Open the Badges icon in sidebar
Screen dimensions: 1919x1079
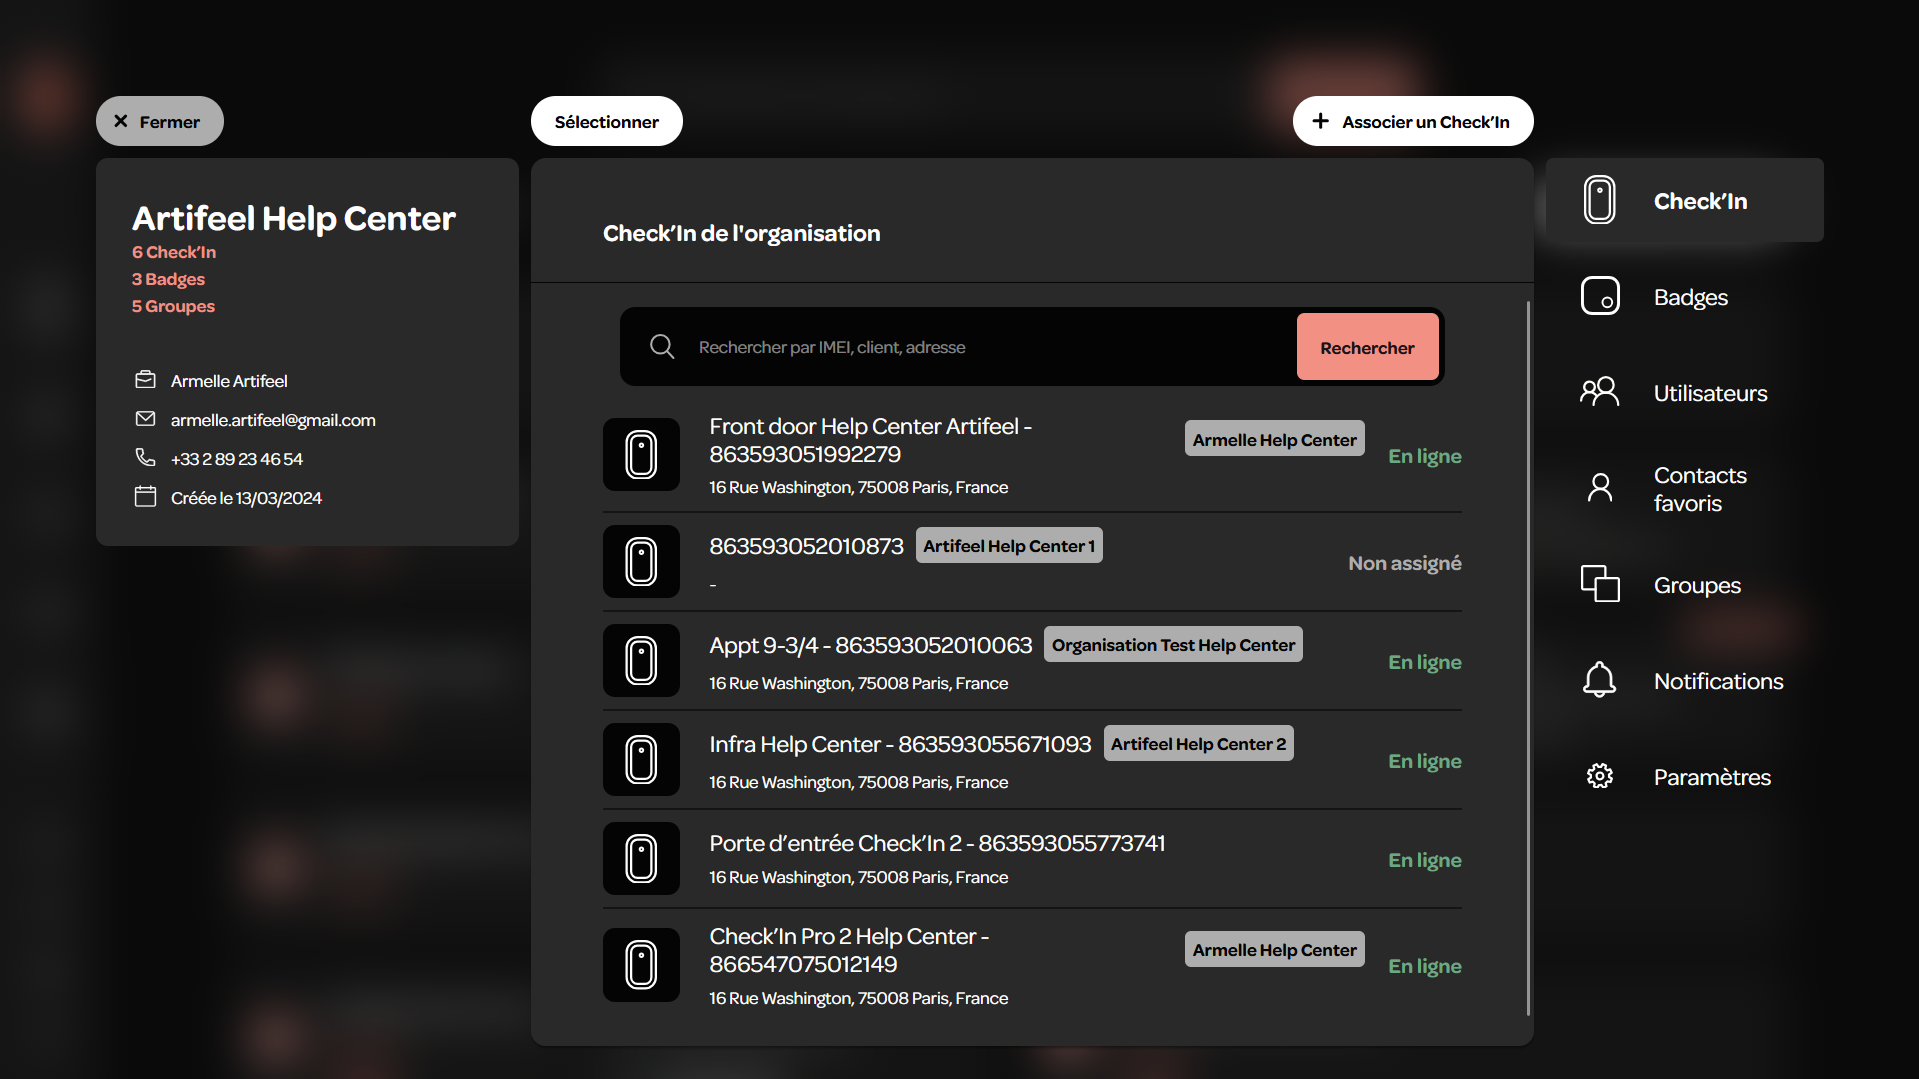(1600, 296)
